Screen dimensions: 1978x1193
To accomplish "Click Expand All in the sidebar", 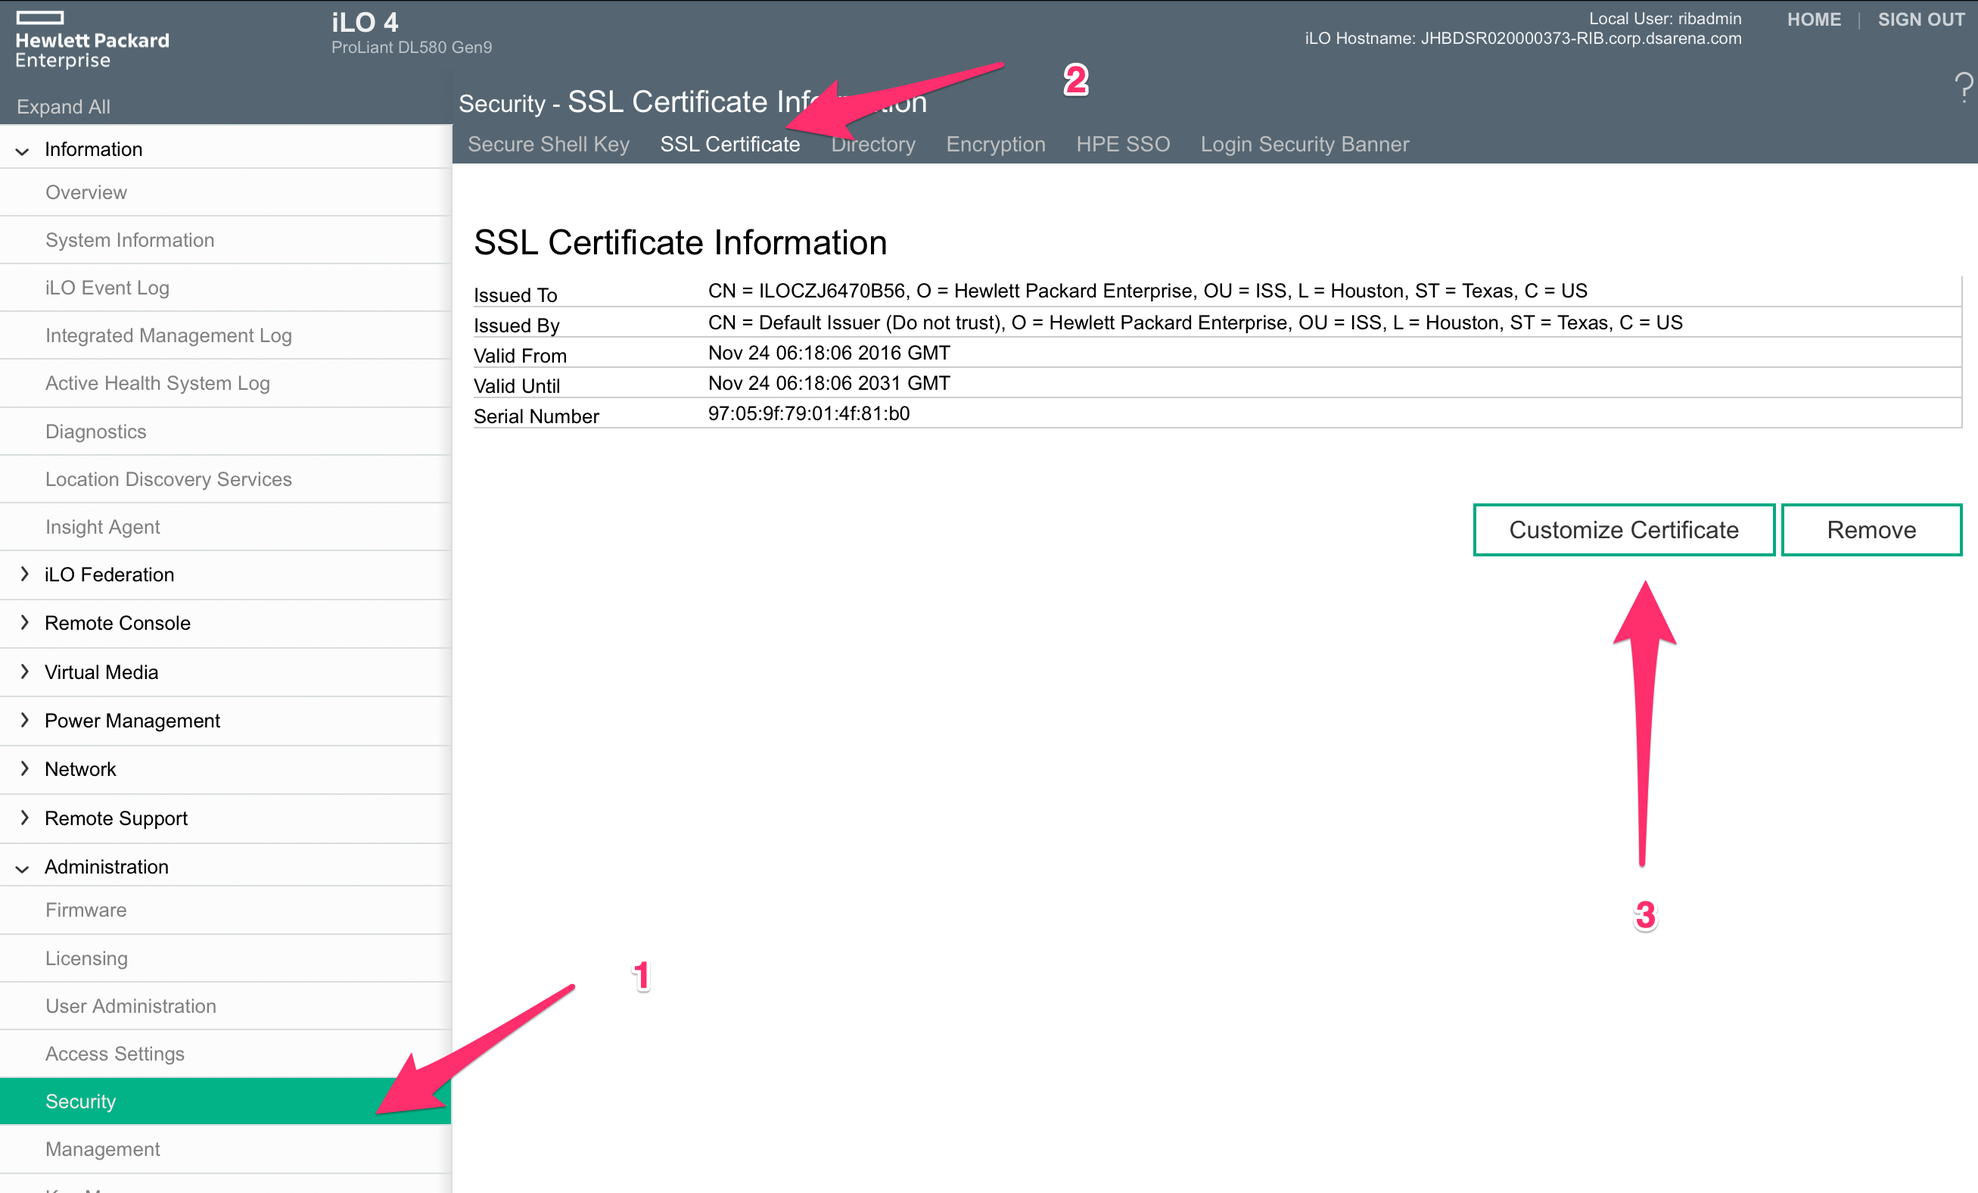I will (x=63, y=107).
